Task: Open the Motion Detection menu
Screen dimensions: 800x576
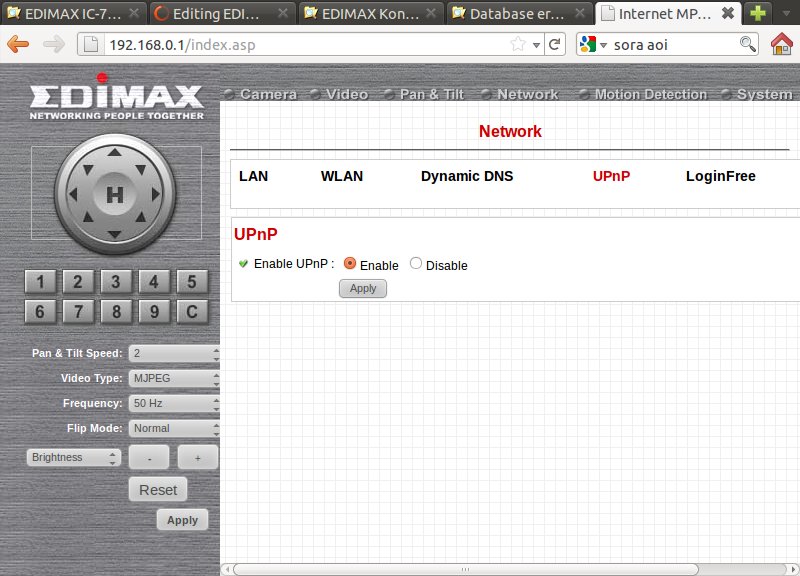Action: 651,94
